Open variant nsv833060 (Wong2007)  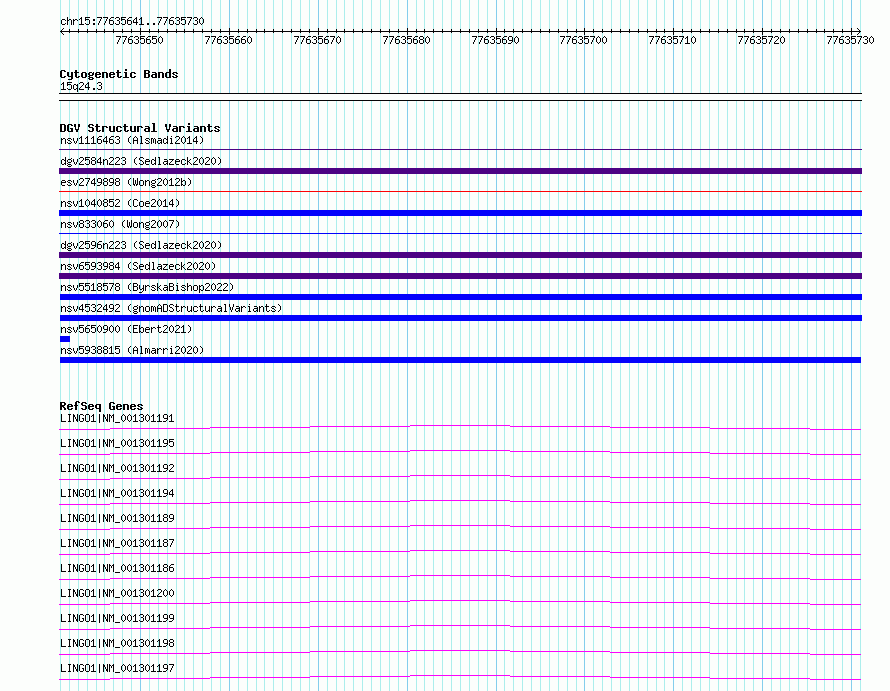coord(120,224)
